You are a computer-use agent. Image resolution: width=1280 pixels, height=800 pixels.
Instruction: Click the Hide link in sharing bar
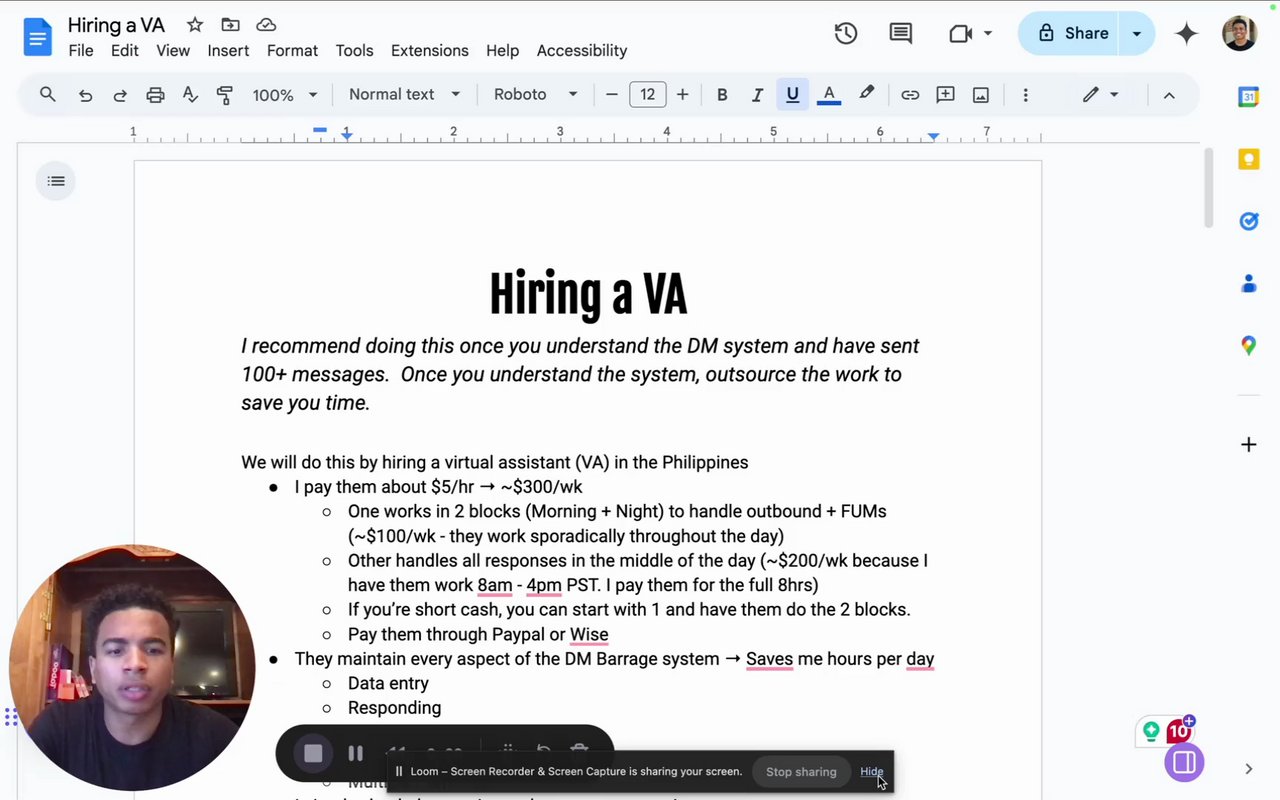[871, 772]
